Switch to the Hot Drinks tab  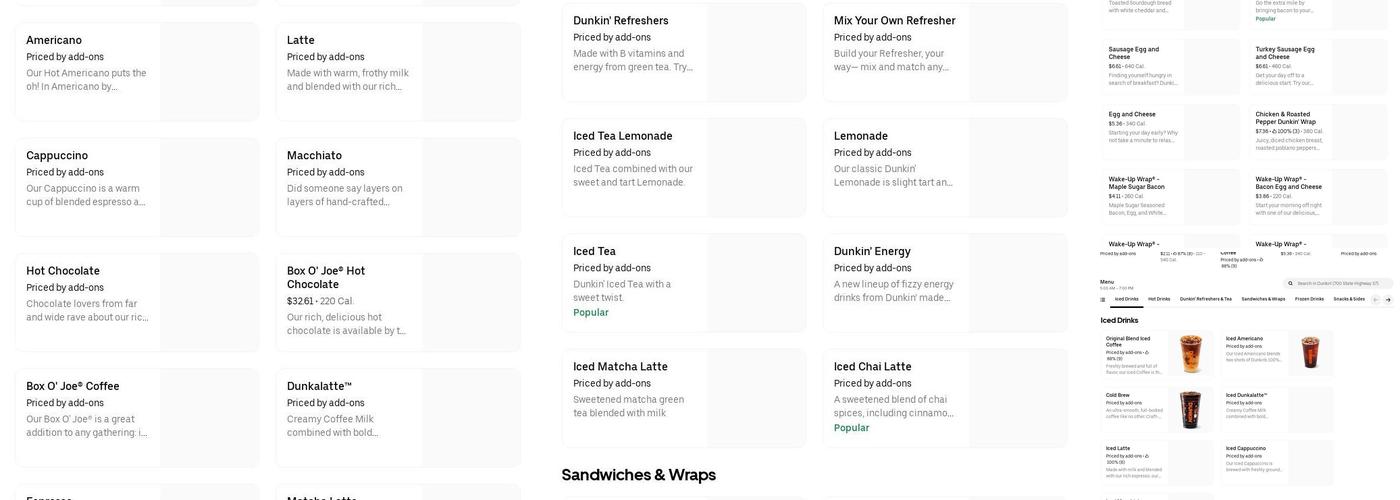coord(1159,299)
